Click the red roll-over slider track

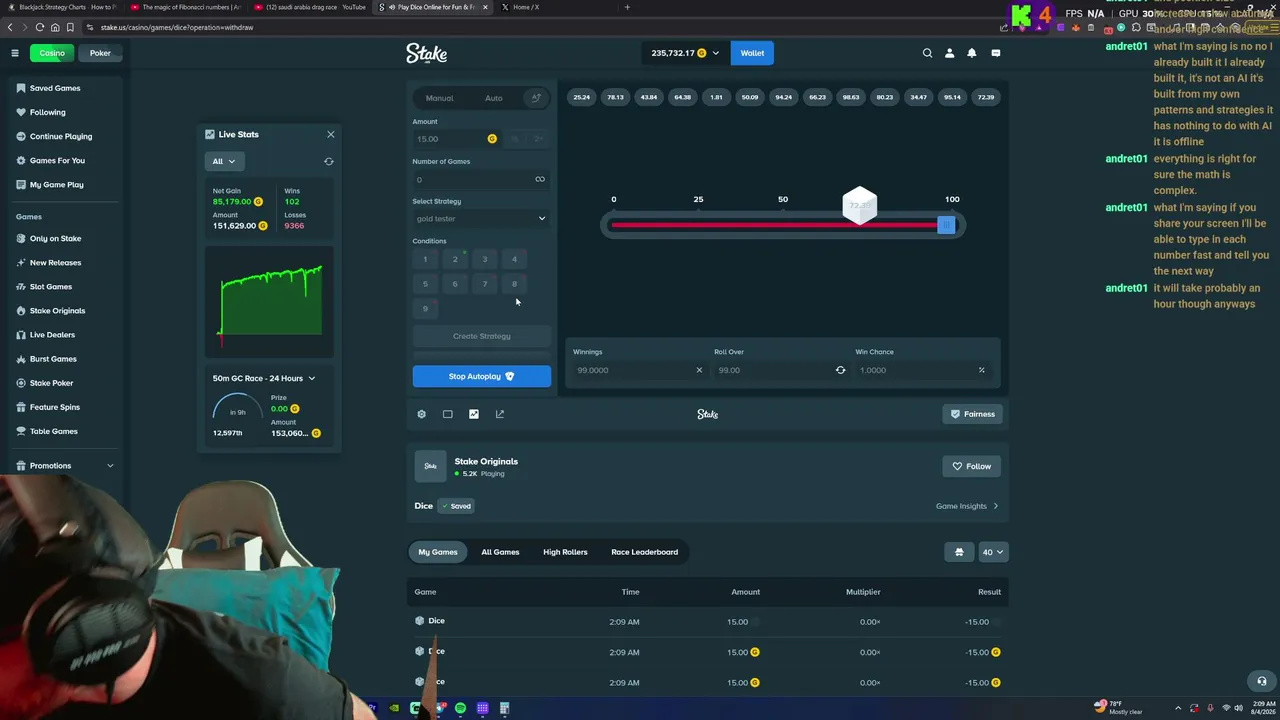pyautogui.click(x=773, y=225)
